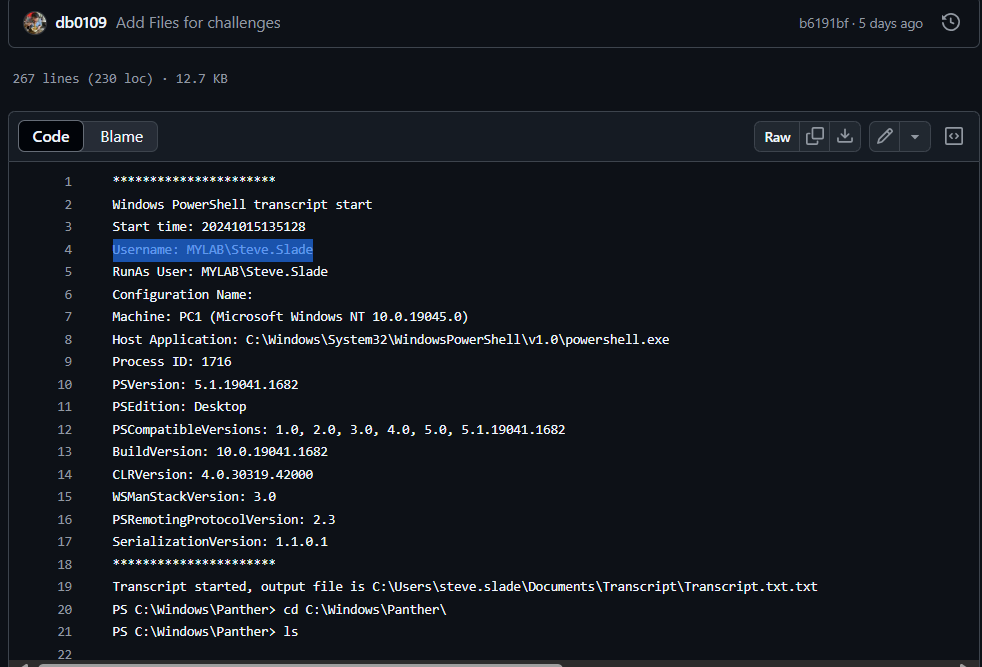Open the pencil icon to edit this file
The width and height of the screenshot is (982, 667).
884,136
